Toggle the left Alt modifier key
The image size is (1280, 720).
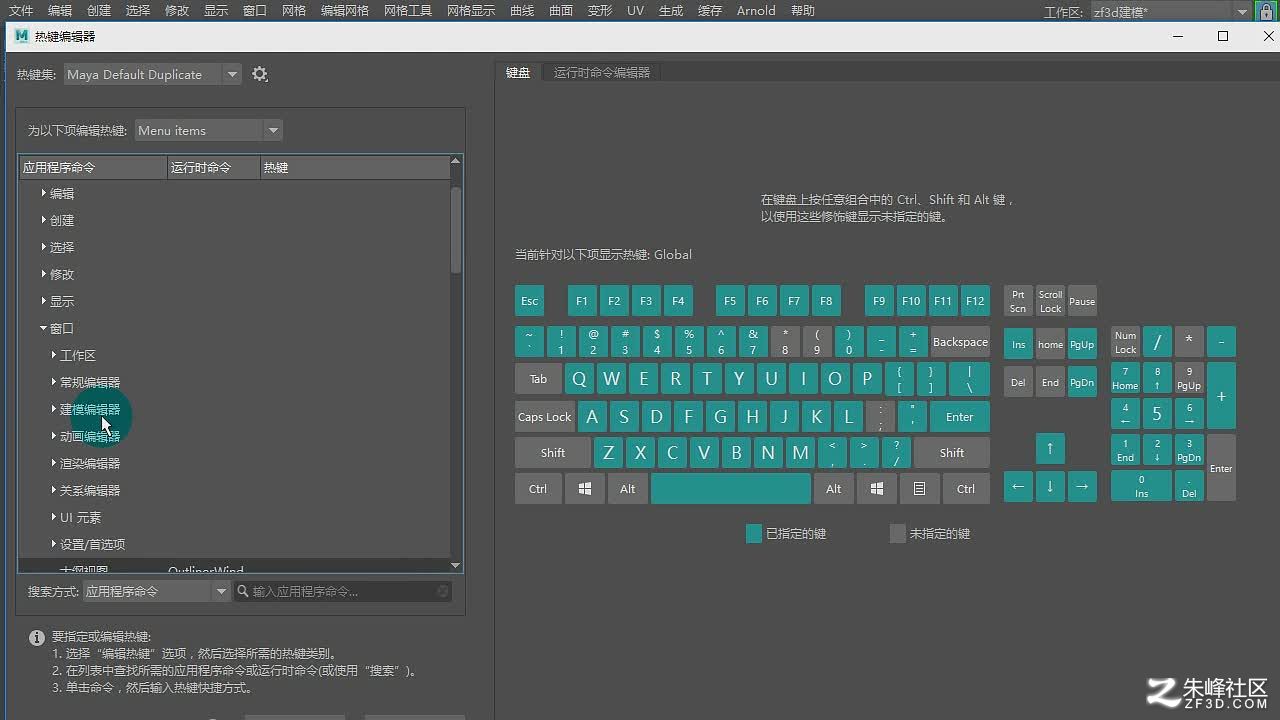628,489
